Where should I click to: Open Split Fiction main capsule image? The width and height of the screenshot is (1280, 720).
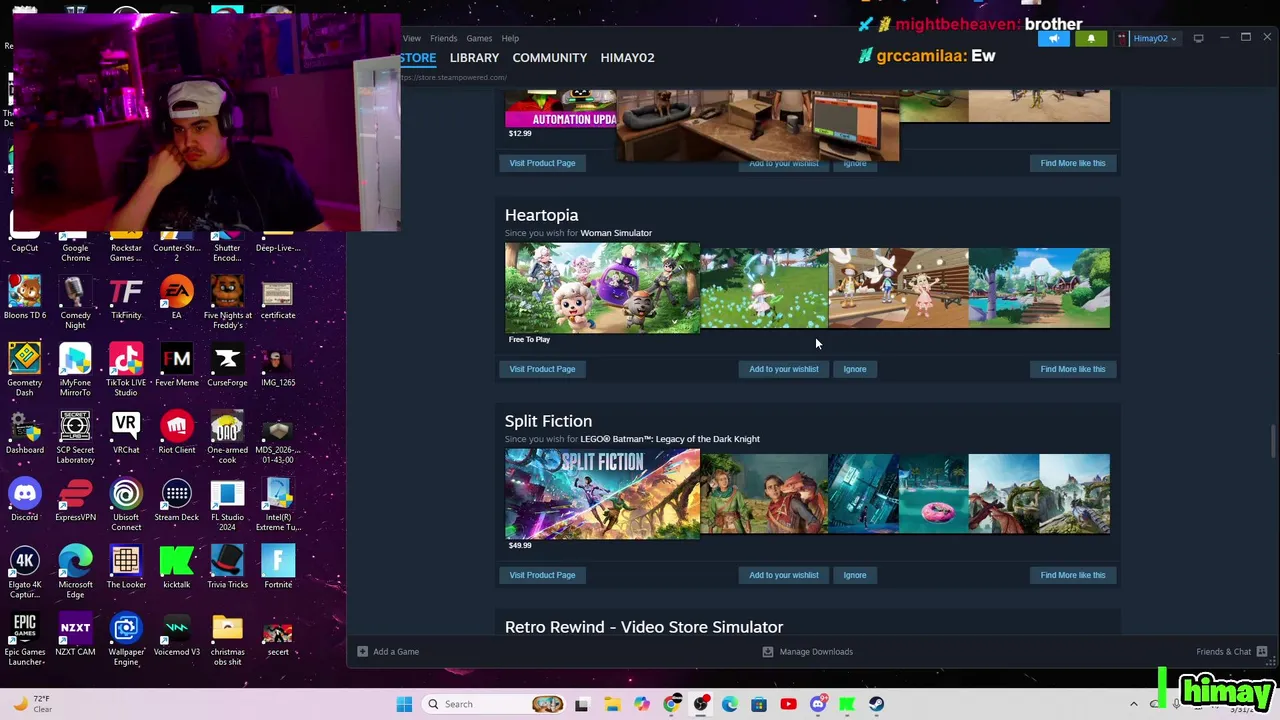pos(602,494)
